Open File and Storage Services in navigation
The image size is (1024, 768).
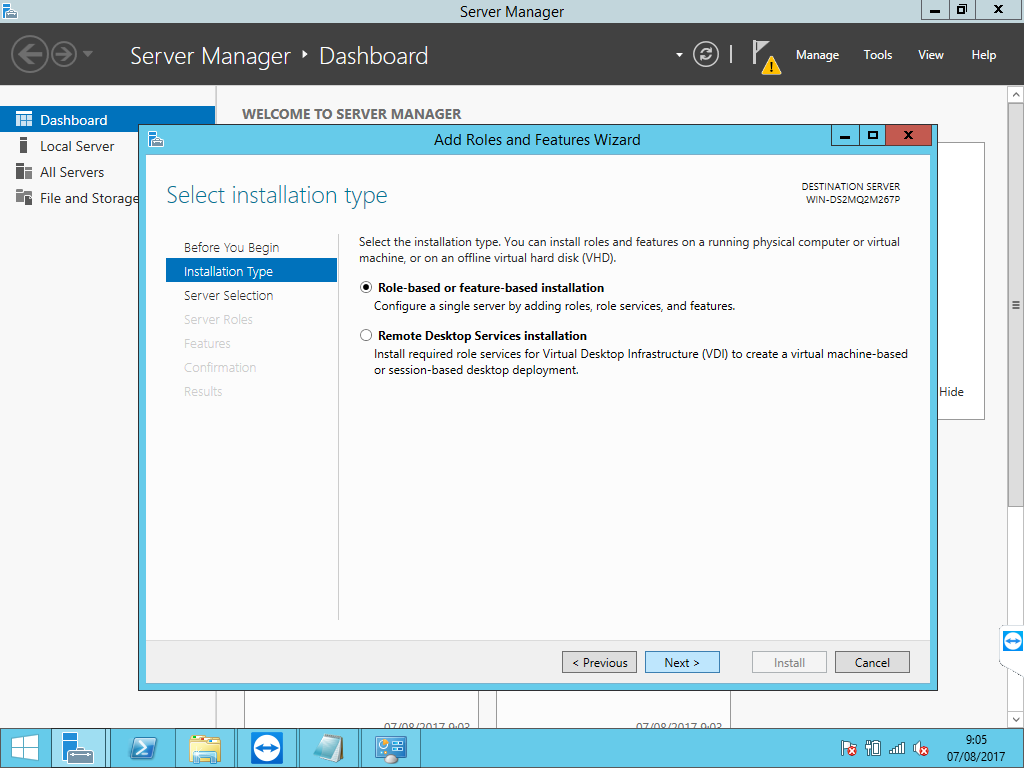click(89, 199)
